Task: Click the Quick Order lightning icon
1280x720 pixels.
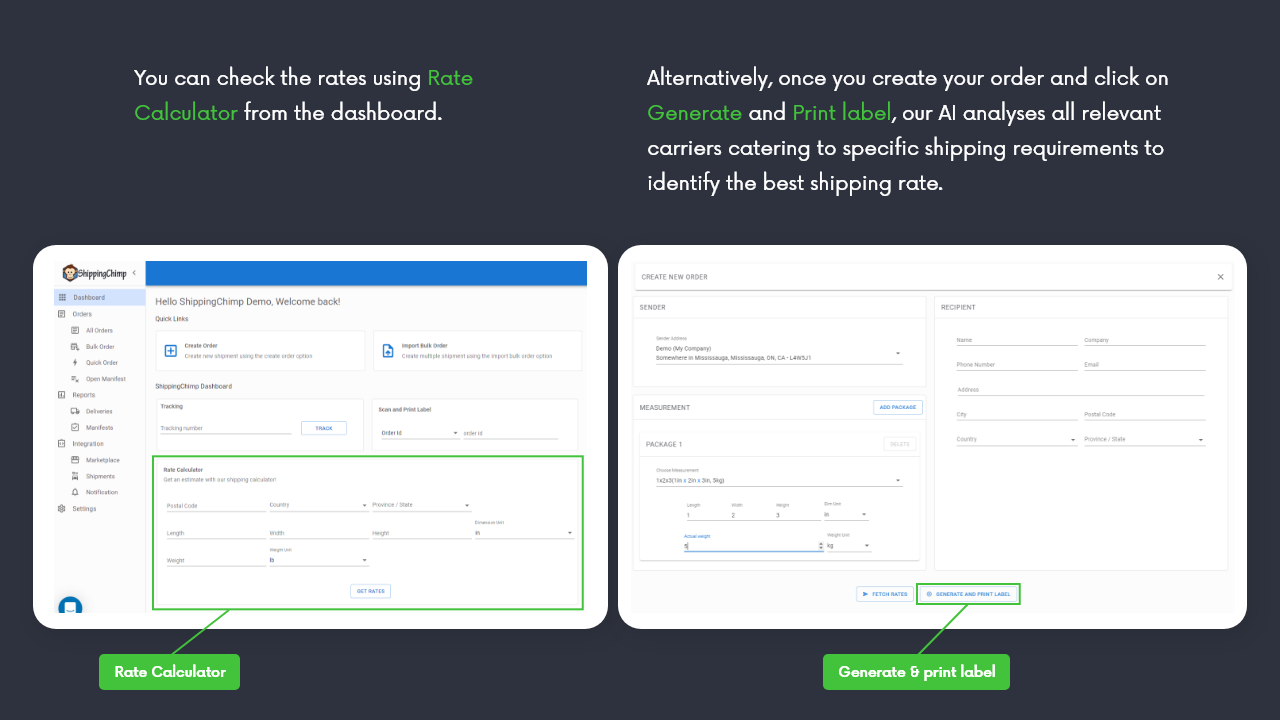Action: 75,362
